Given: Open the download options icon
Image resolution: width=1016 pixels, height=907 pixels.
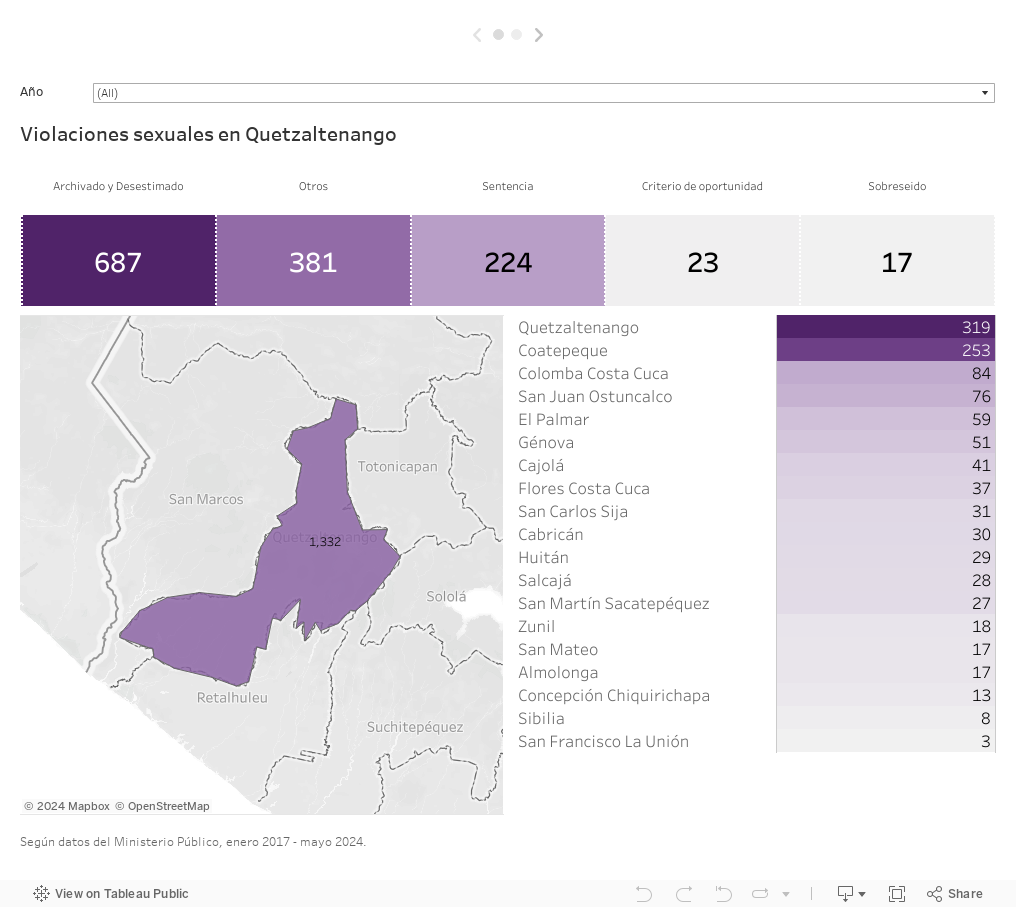Looking at the screenshot, I should click(x=851, y=894).
